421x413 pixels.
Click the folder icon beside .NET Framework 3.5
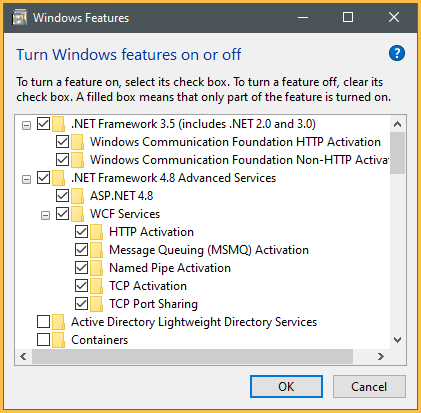point(58,124)
